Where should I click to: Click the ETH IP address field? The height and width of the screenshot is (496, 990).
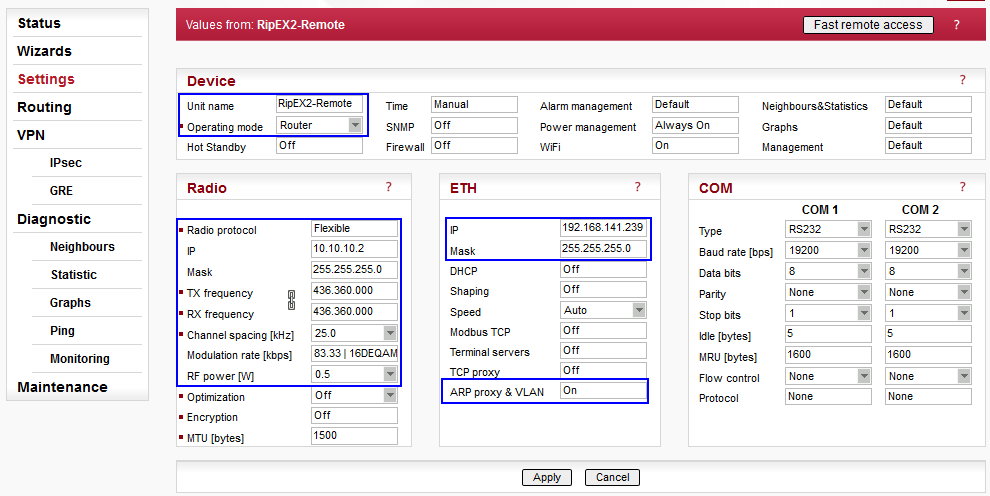(x=604, y=228)
